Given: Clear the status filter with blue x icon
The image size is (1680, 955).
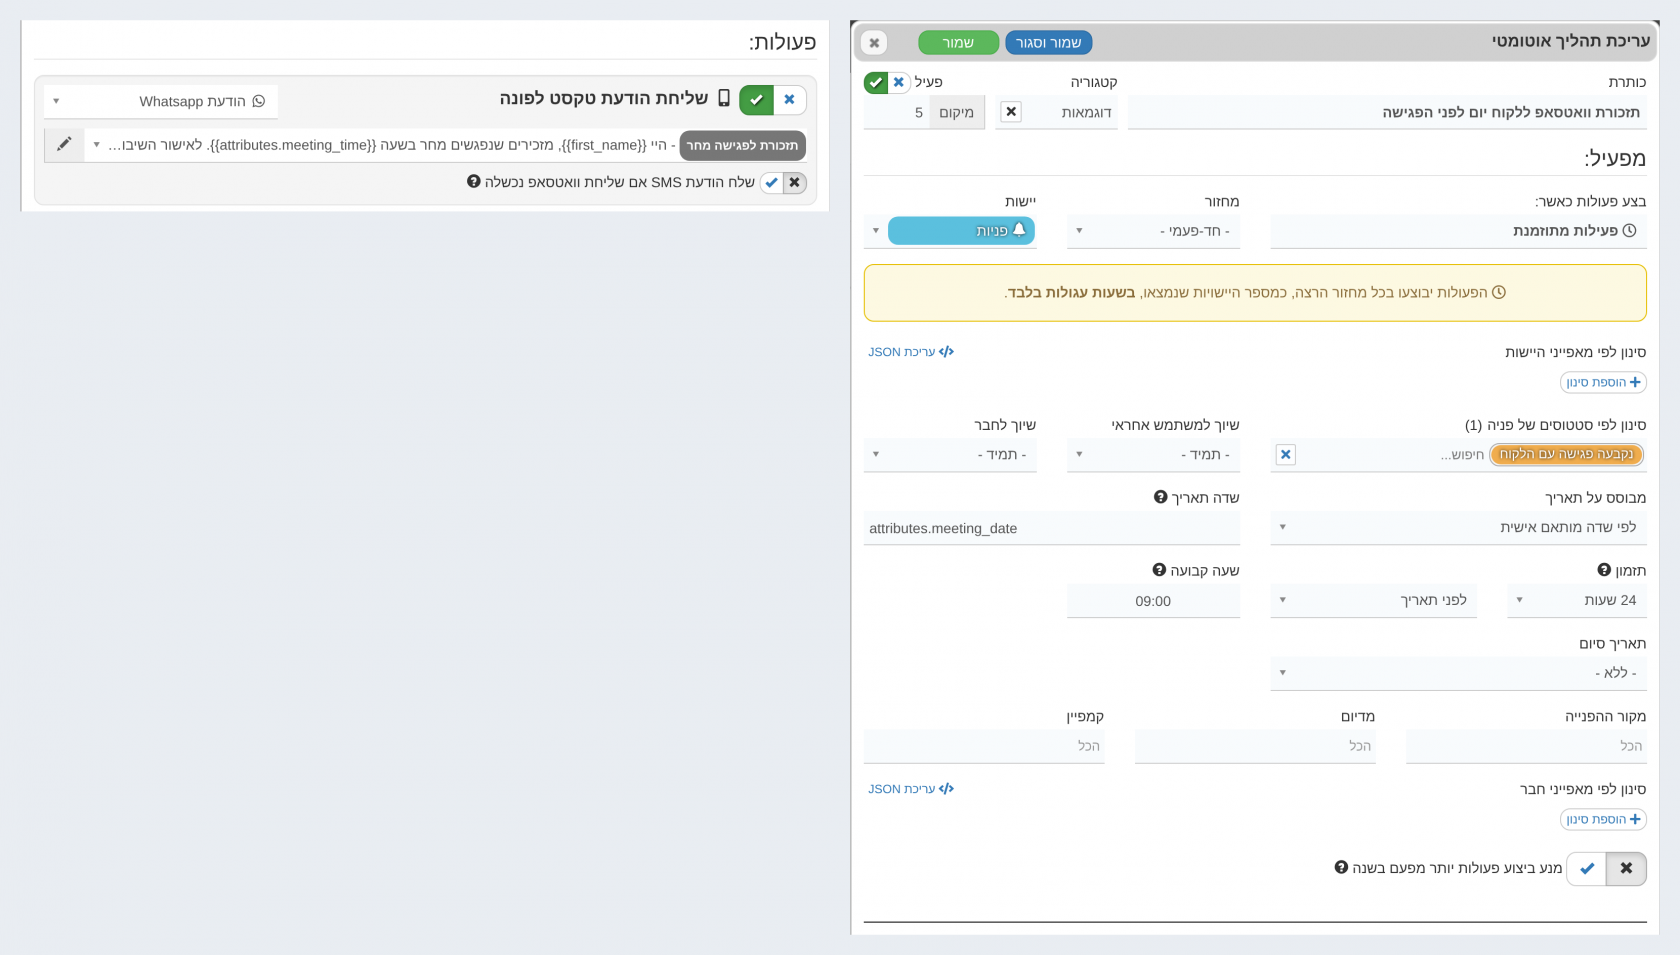Looking at the screenshot, I should click(x=1286, y=454).
